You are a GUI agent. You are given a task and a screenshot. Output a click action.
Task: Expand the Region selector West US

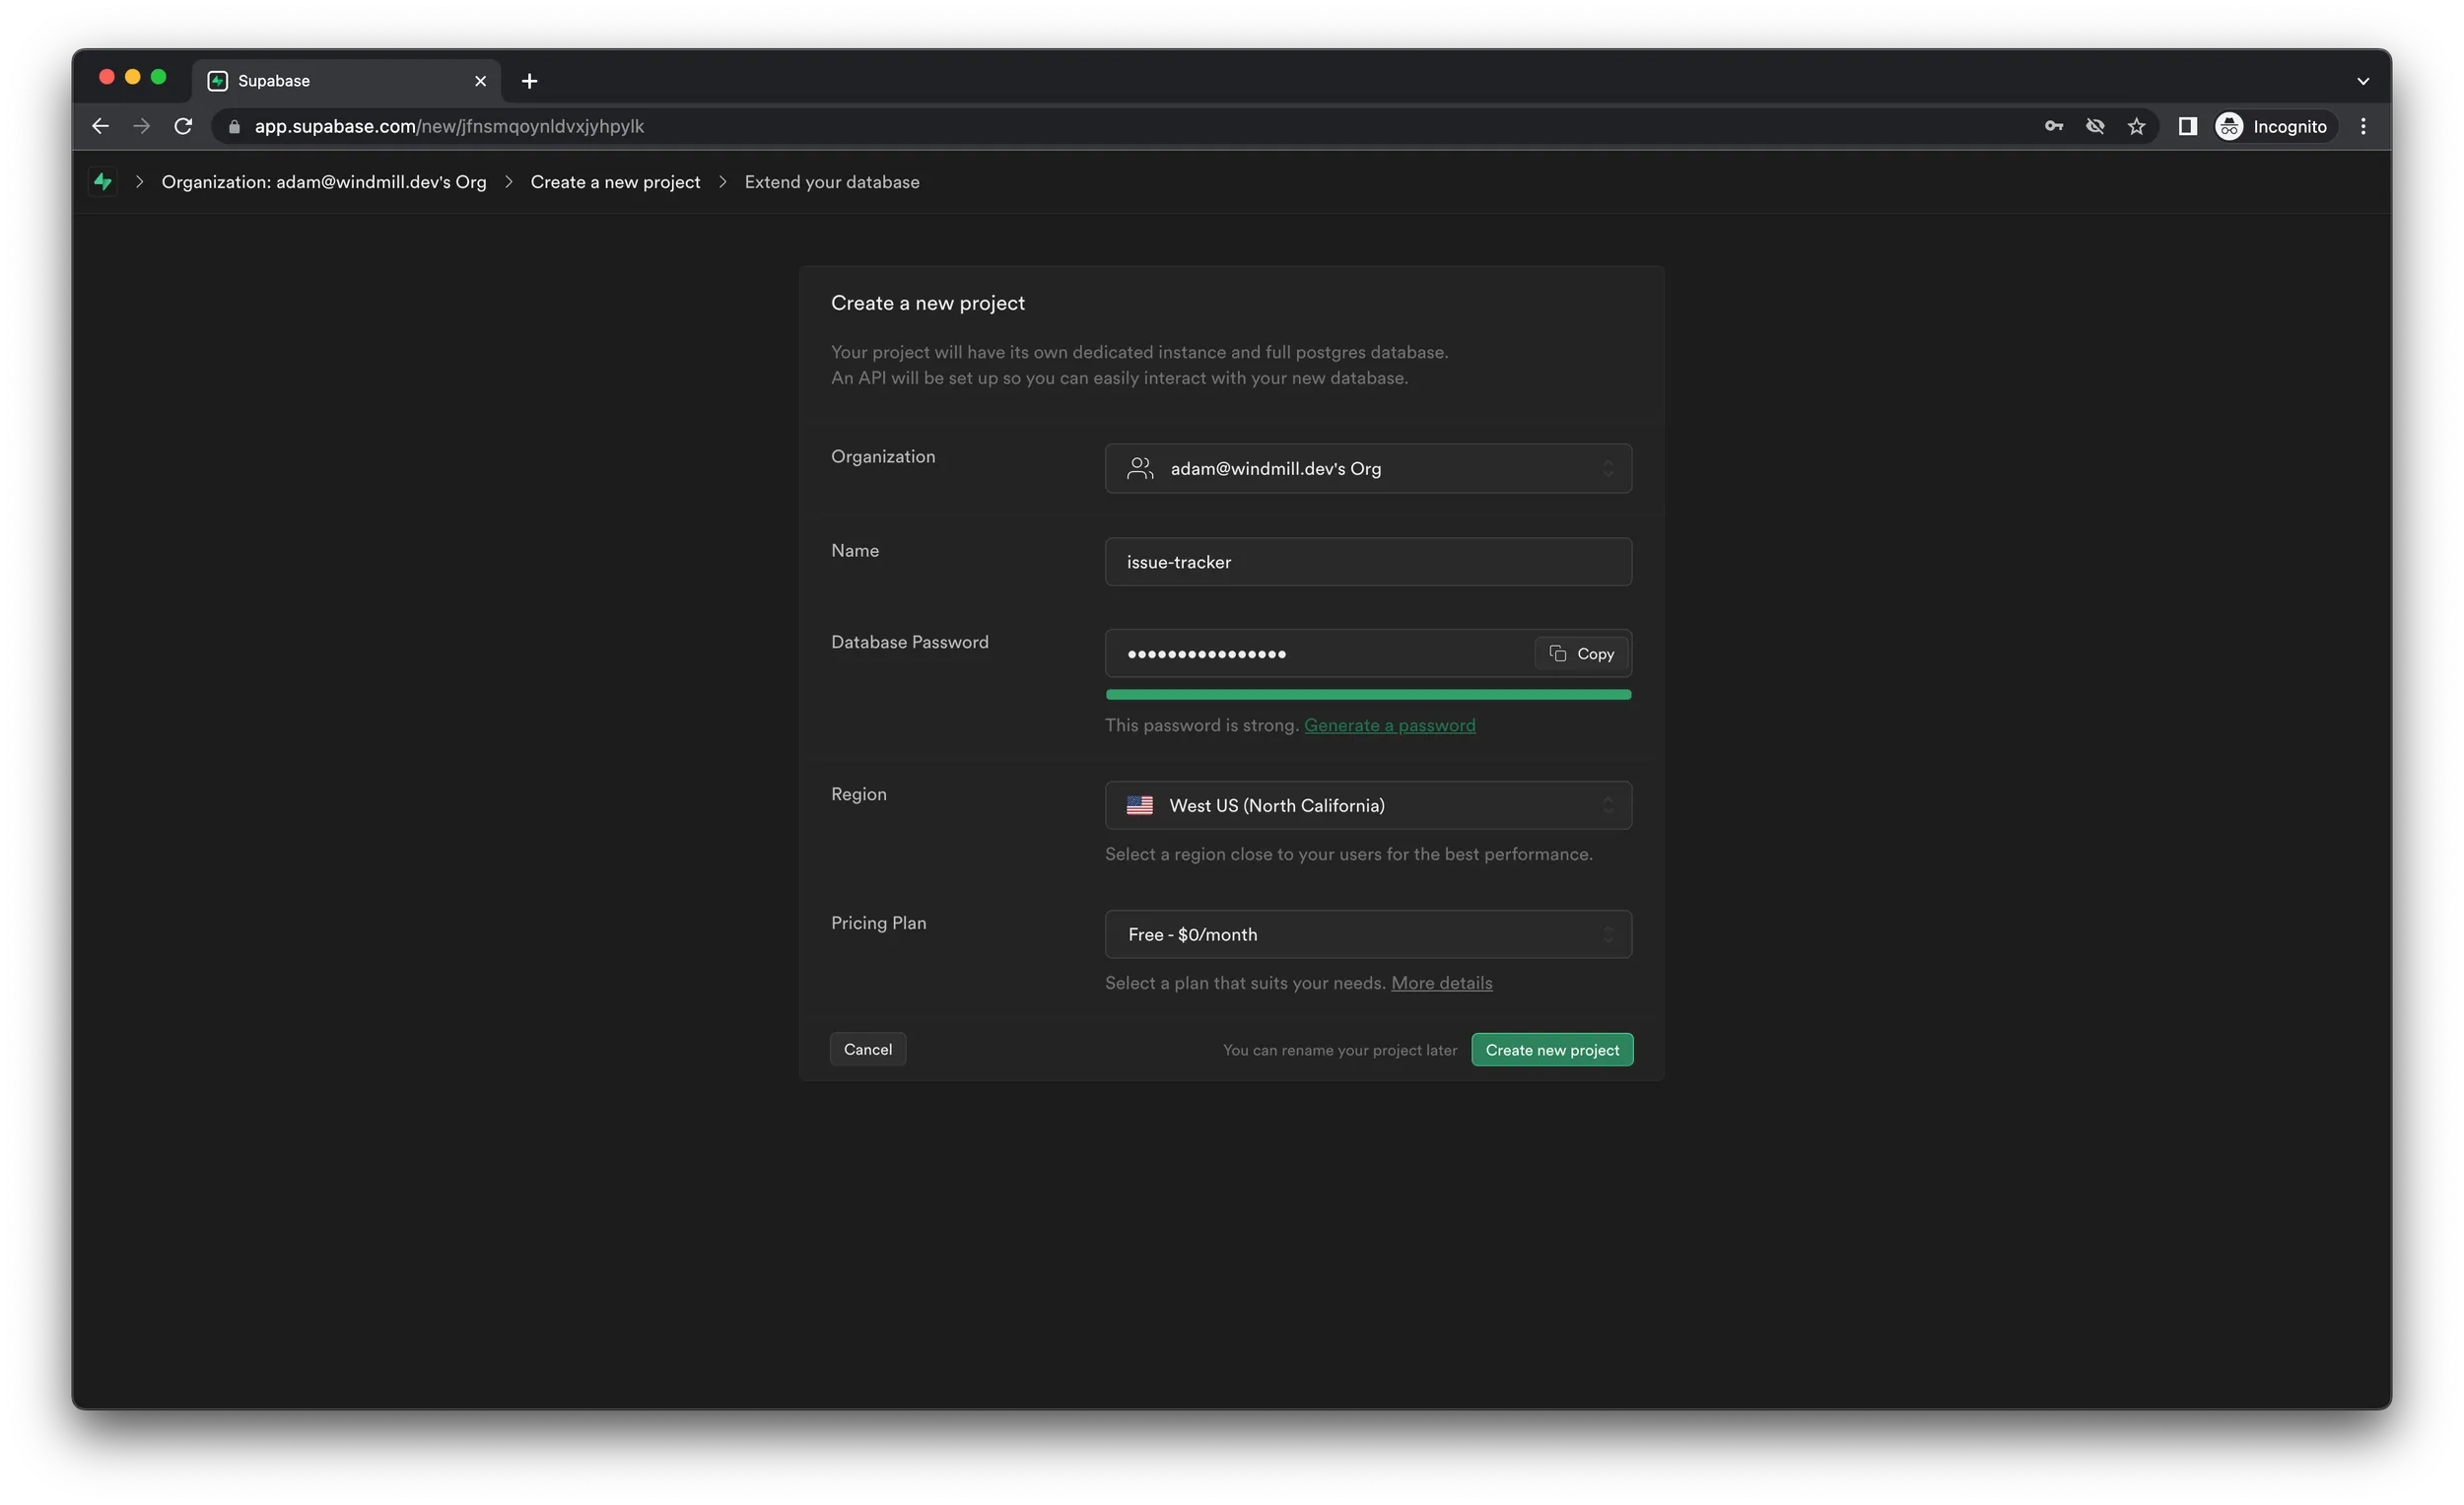click(1367, 805)
